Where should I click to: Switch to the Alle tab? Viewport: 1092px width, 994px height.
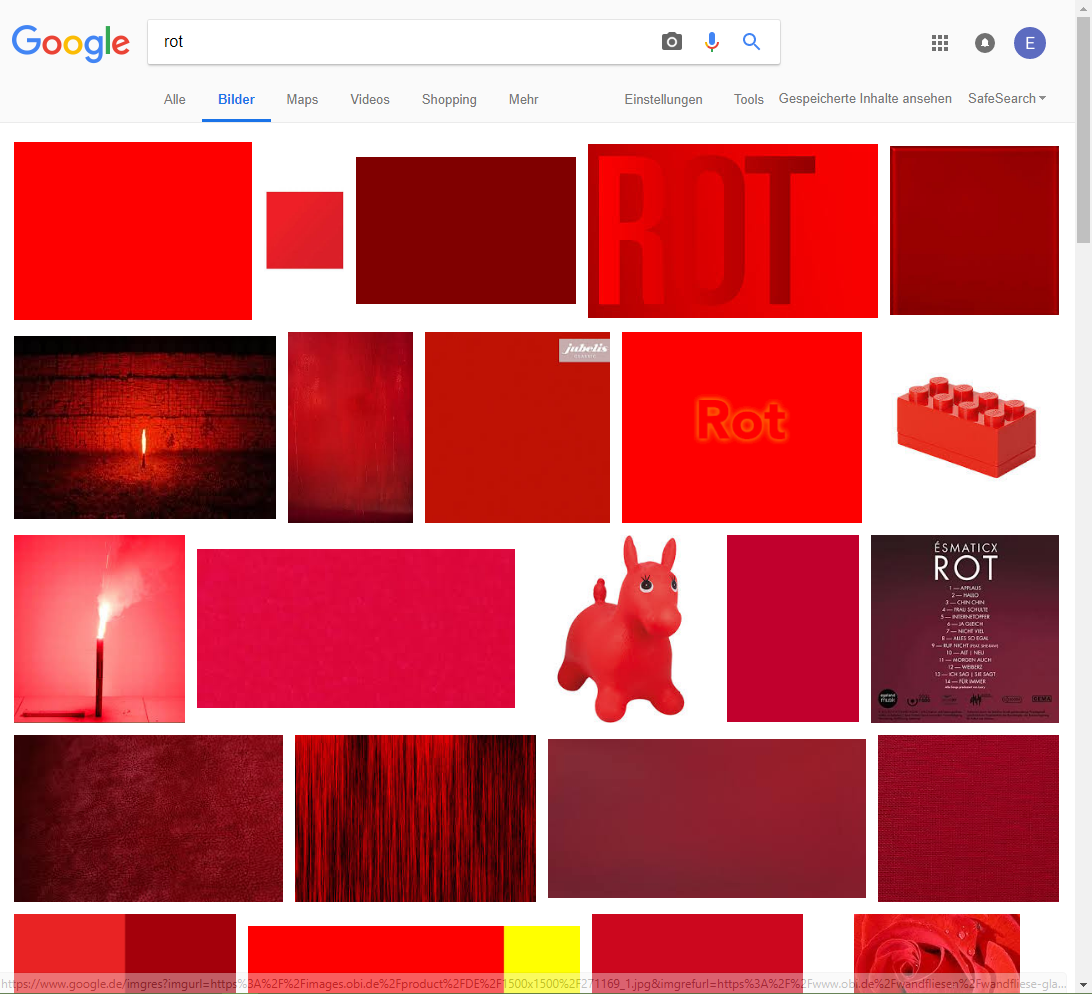[175, 99]
